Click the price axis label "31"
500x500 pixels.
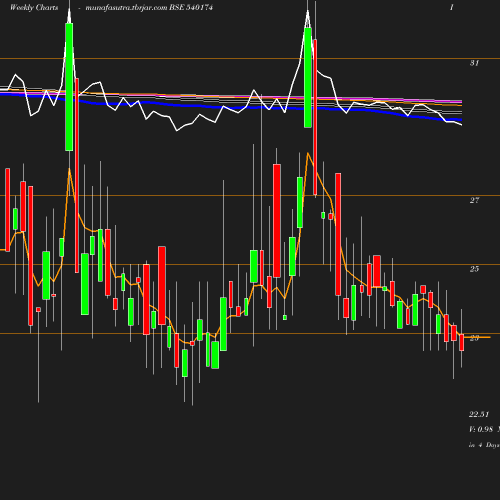(474, 63)
